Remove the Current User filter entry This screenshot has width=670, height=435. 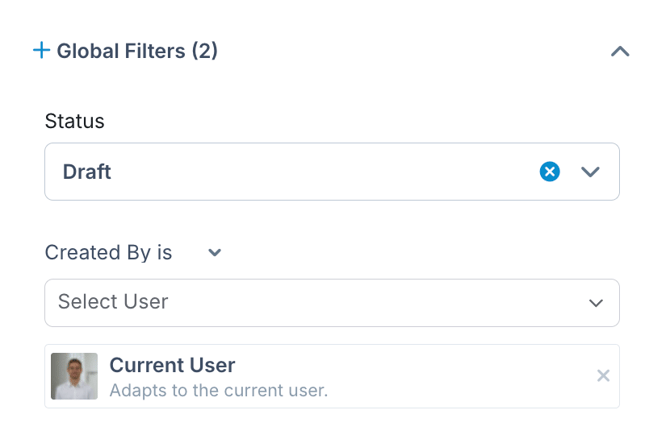pyautogui.click(x=603, y=376)
